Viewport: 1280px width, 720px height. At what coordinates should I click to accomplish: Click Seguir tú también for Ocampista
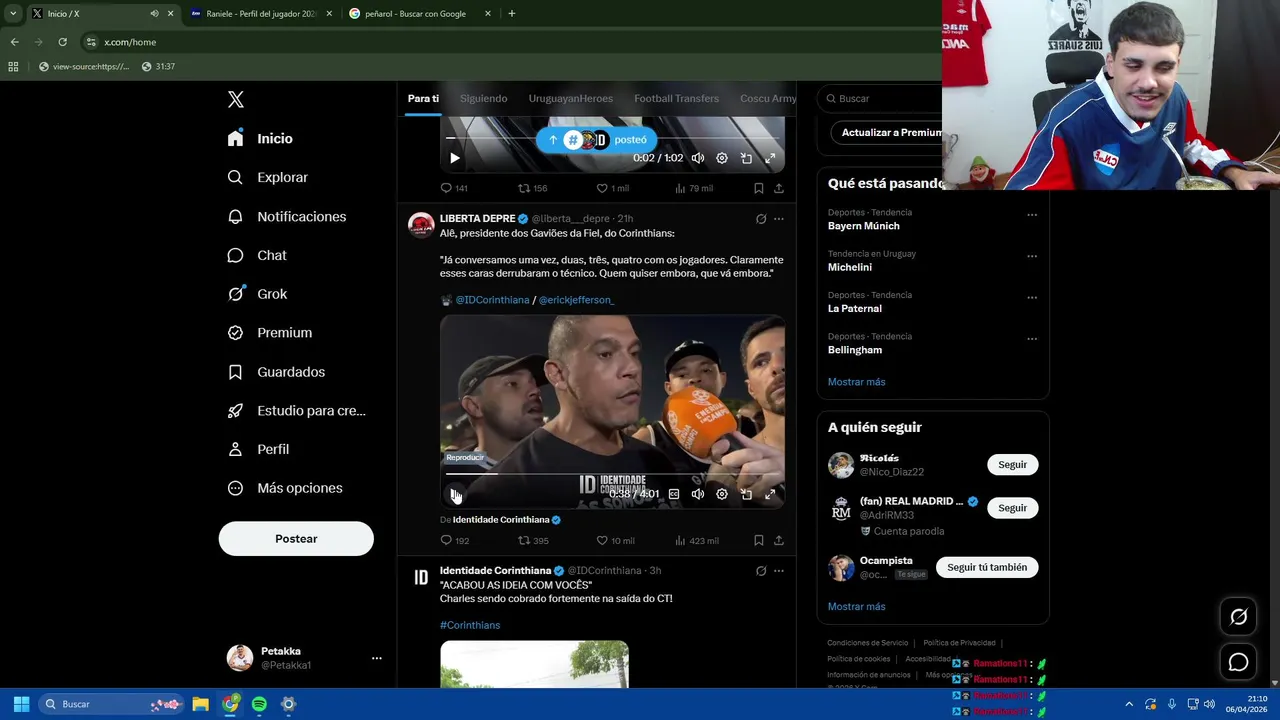(x=987, y=568)
